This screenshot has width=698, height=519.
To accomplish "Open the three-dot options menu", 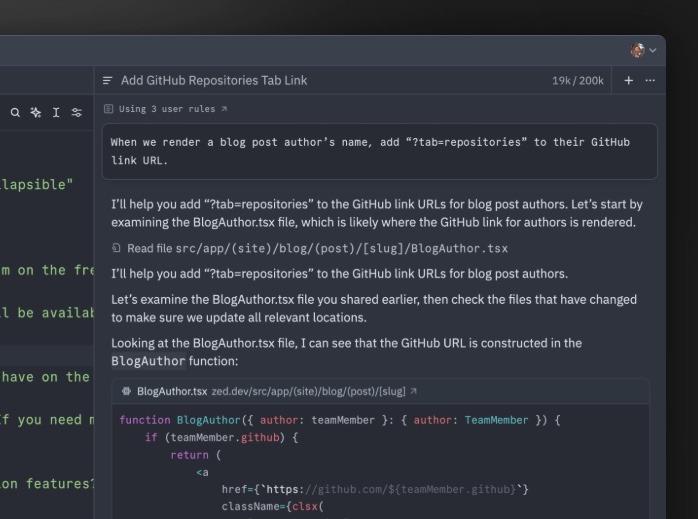I will tap(650, 81).
